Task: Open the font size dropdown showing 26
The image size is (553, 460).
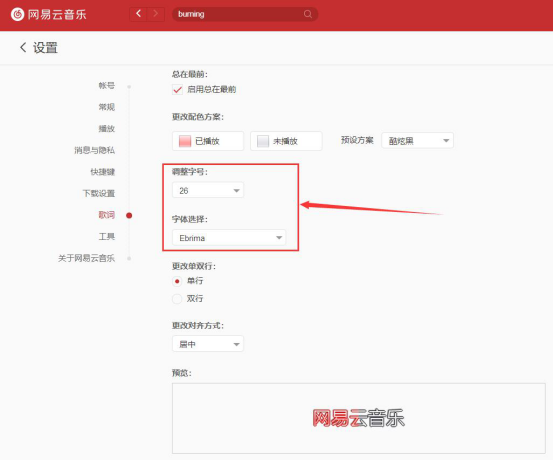Action: [208, 190]
